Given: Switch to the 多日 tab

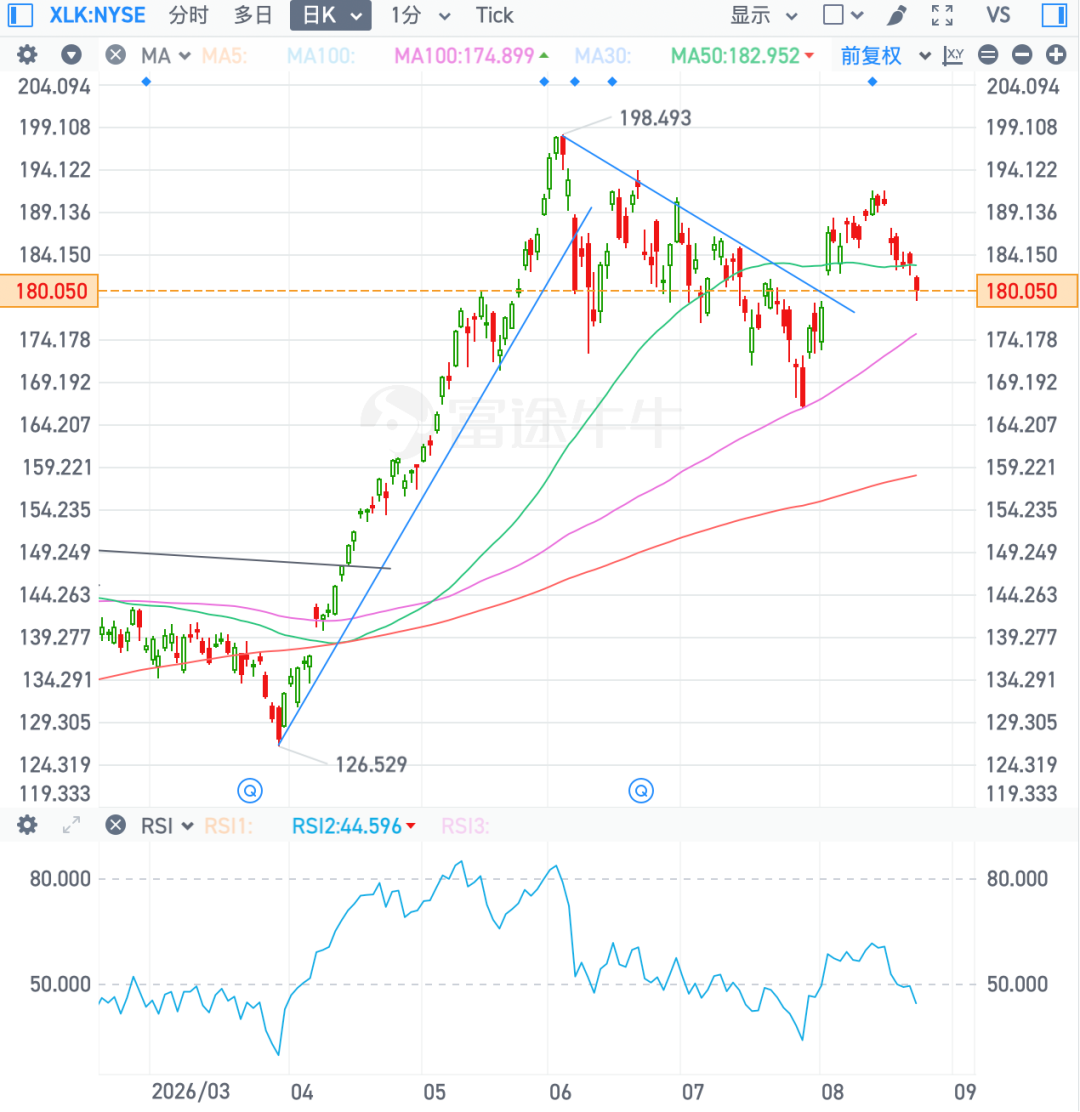Looking at the screenshot, I should (253, 15).
